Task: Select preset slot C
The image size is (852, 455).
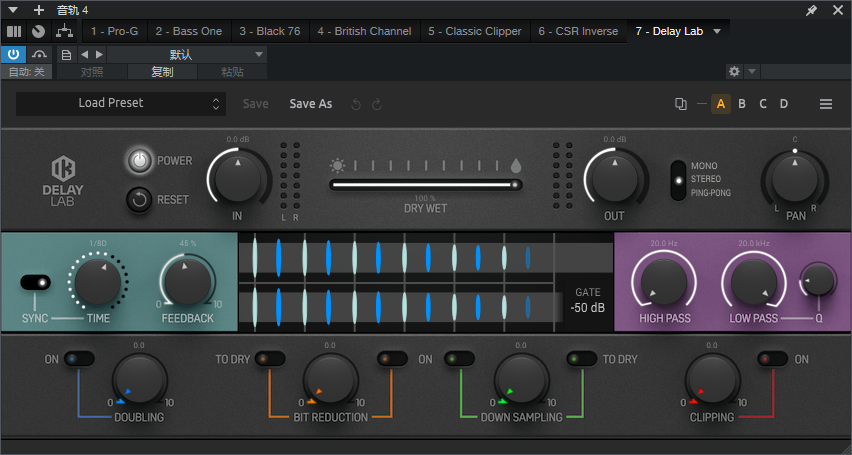Action: click(763, 104)
